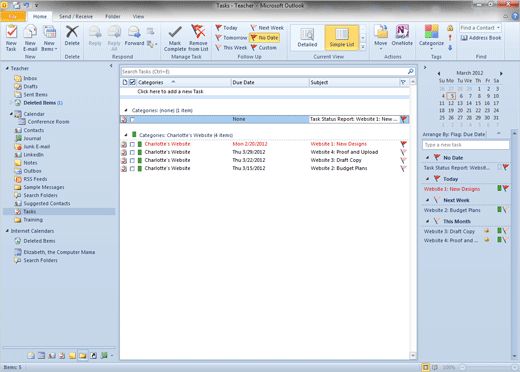The width and height of the screenshot is (520, 372).
Task: Tick the checkbox of the uncategorized task
Action: coord(132,119)
